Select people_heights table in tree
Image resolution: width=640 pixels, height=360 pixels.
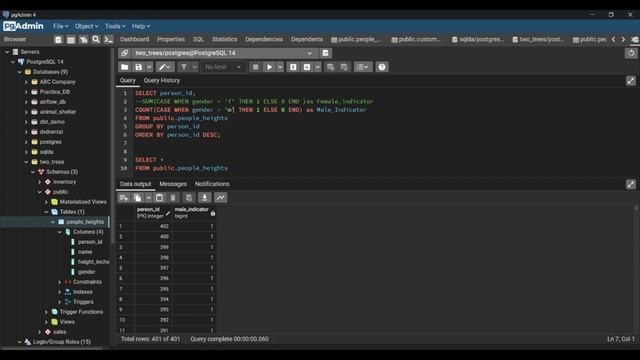tap(85, 222)
